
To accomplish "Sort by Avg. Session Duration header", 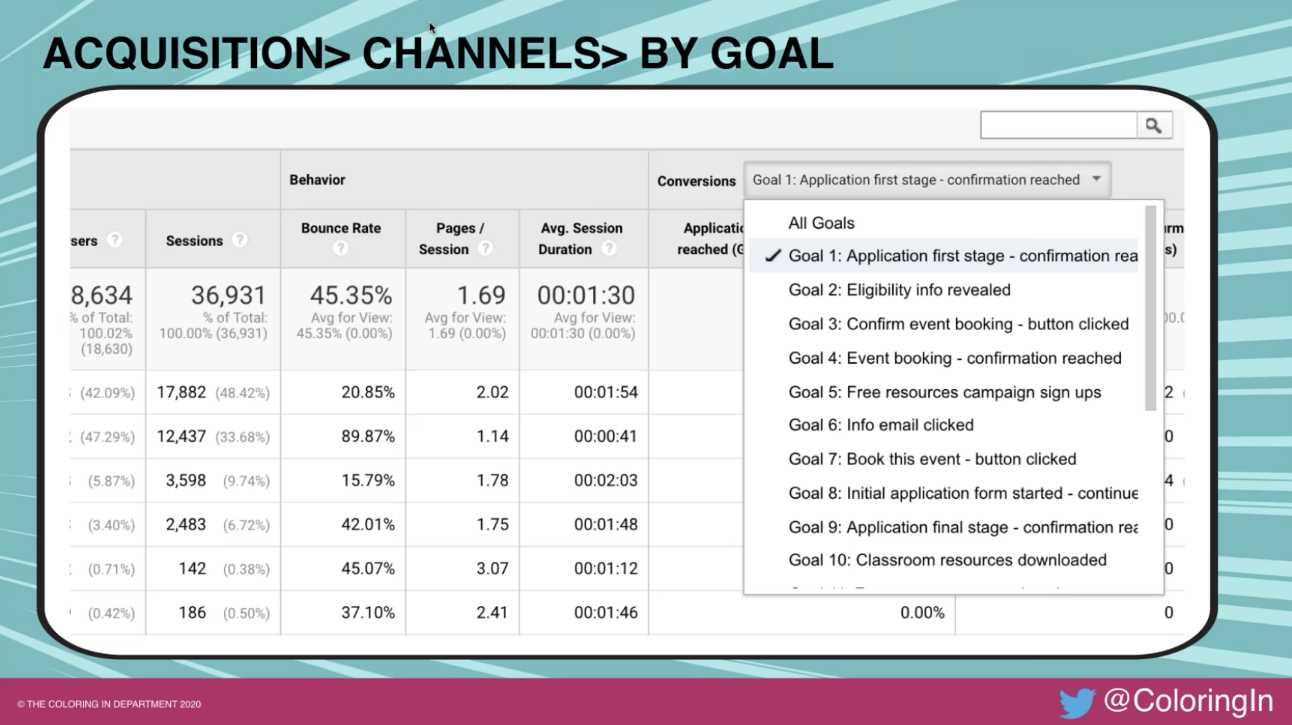I will click(580, 239).
